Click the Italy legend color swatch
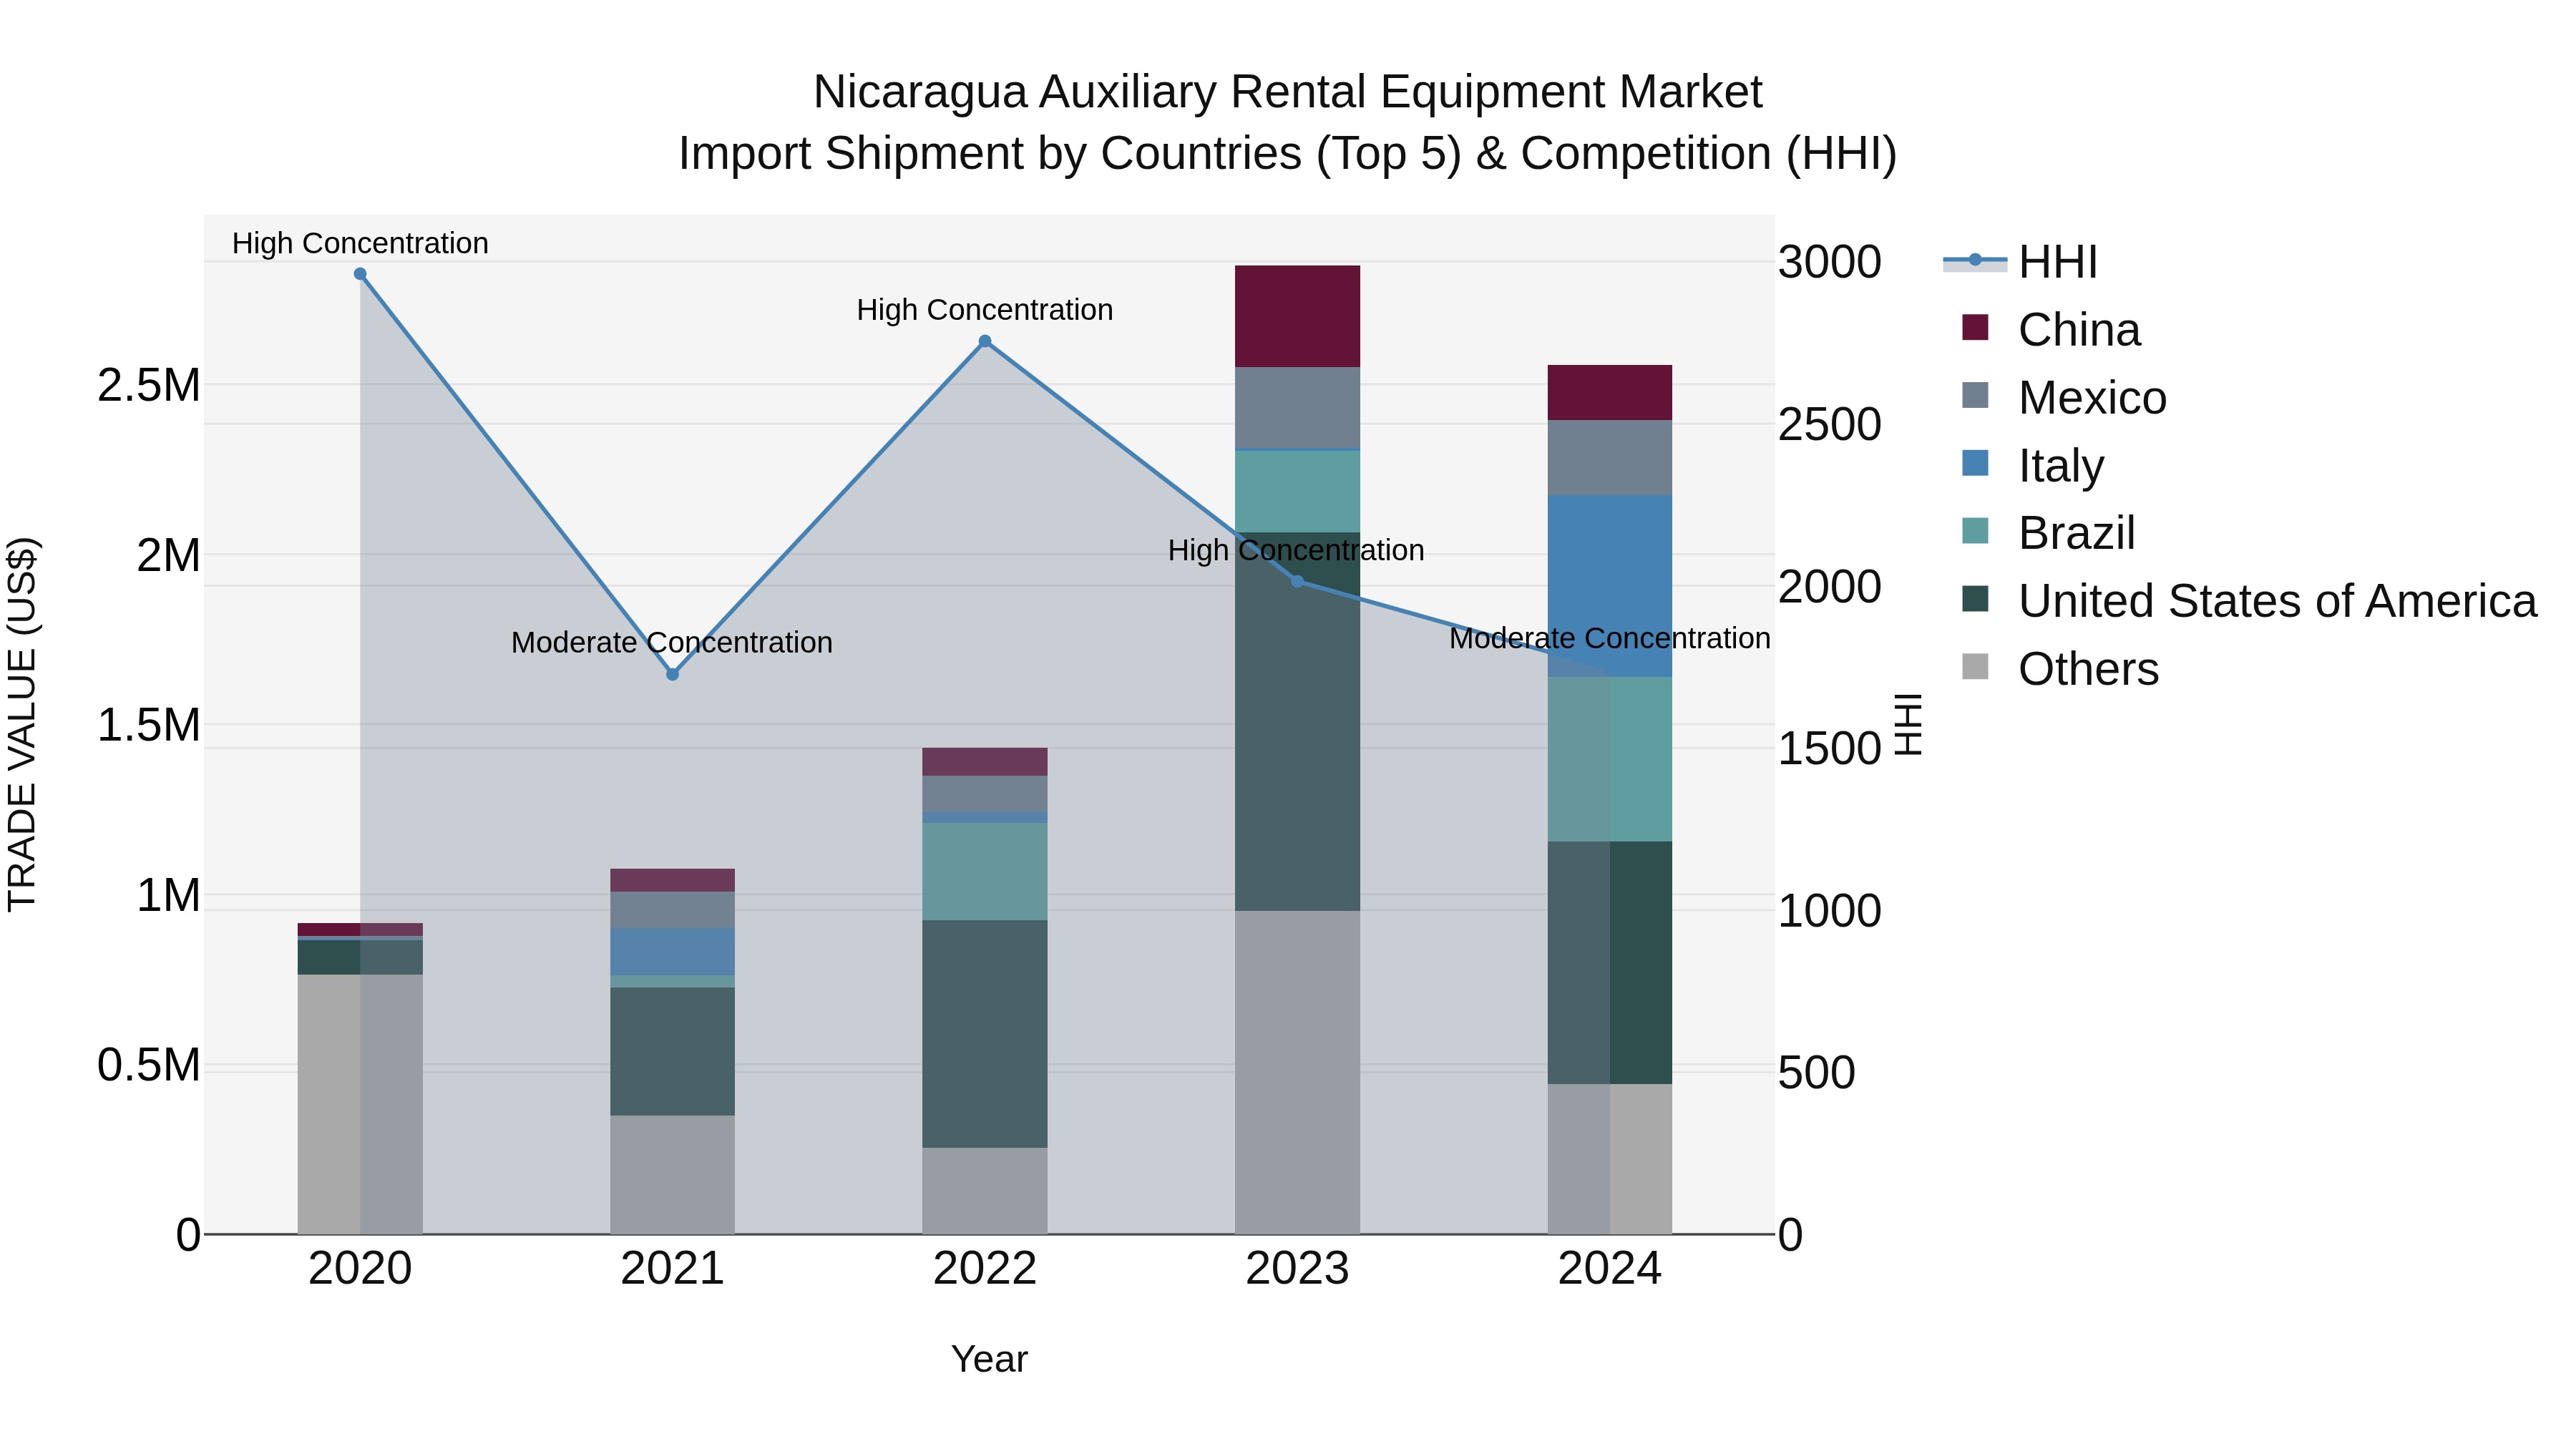The height and width of the screenshot is (1449, 2576). coord(1975,463)
